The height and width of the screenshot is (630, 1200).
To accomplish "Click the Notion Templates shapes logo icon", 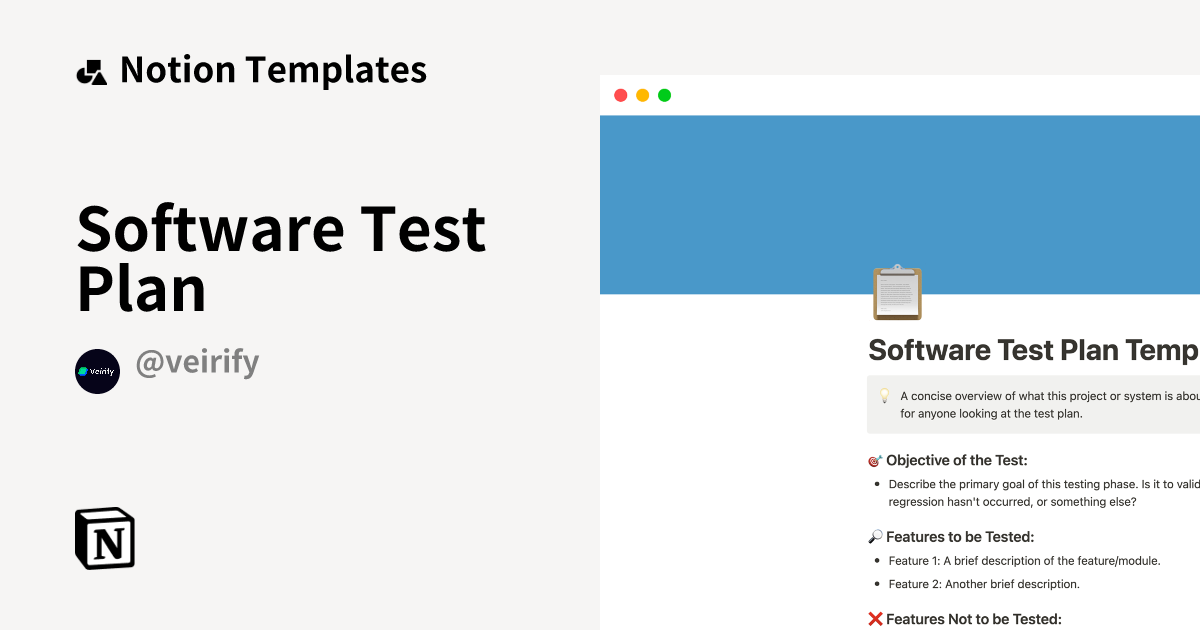I will pyautogui.click(x=91, y=72).
